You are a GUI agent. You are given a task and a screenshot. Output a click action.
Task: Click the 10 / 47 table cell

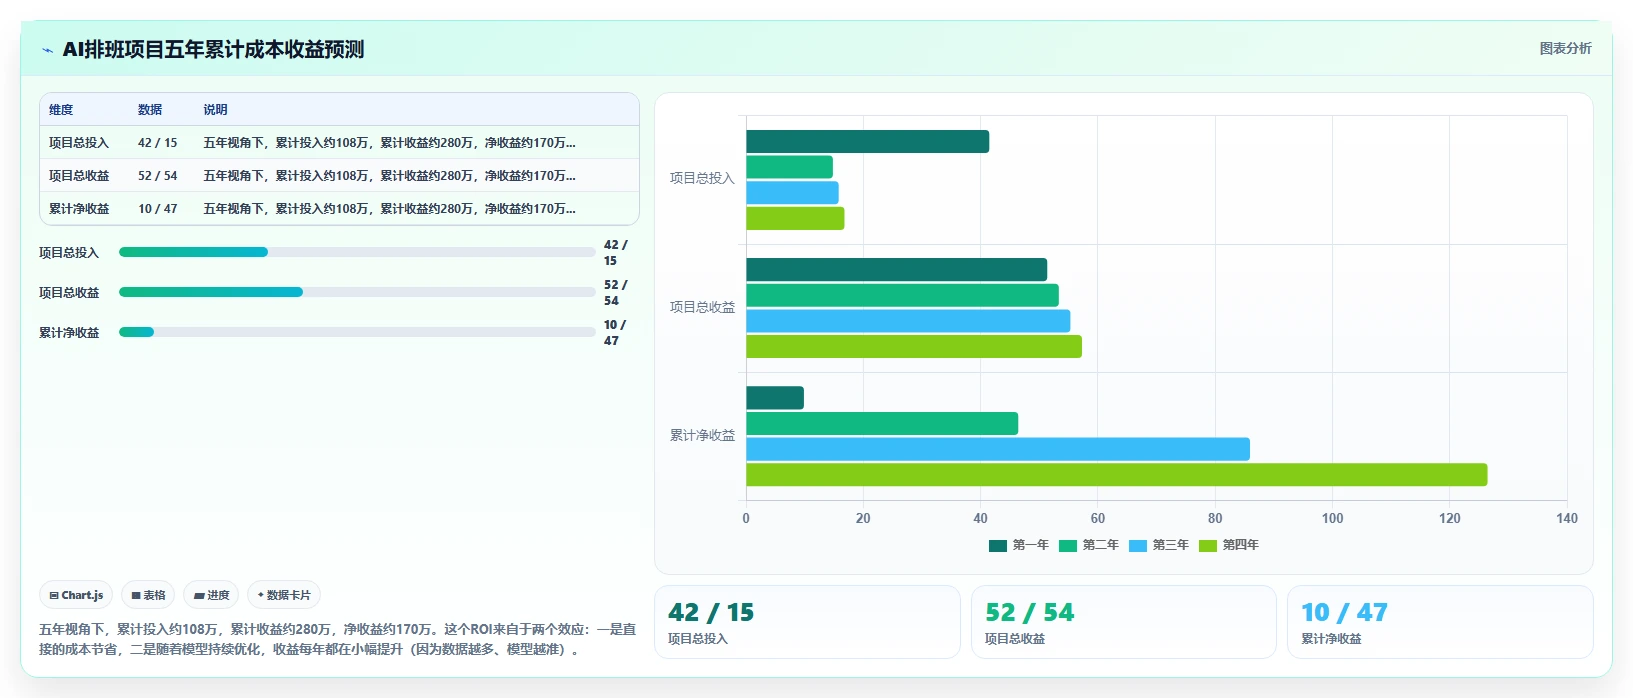pos(158,209)
